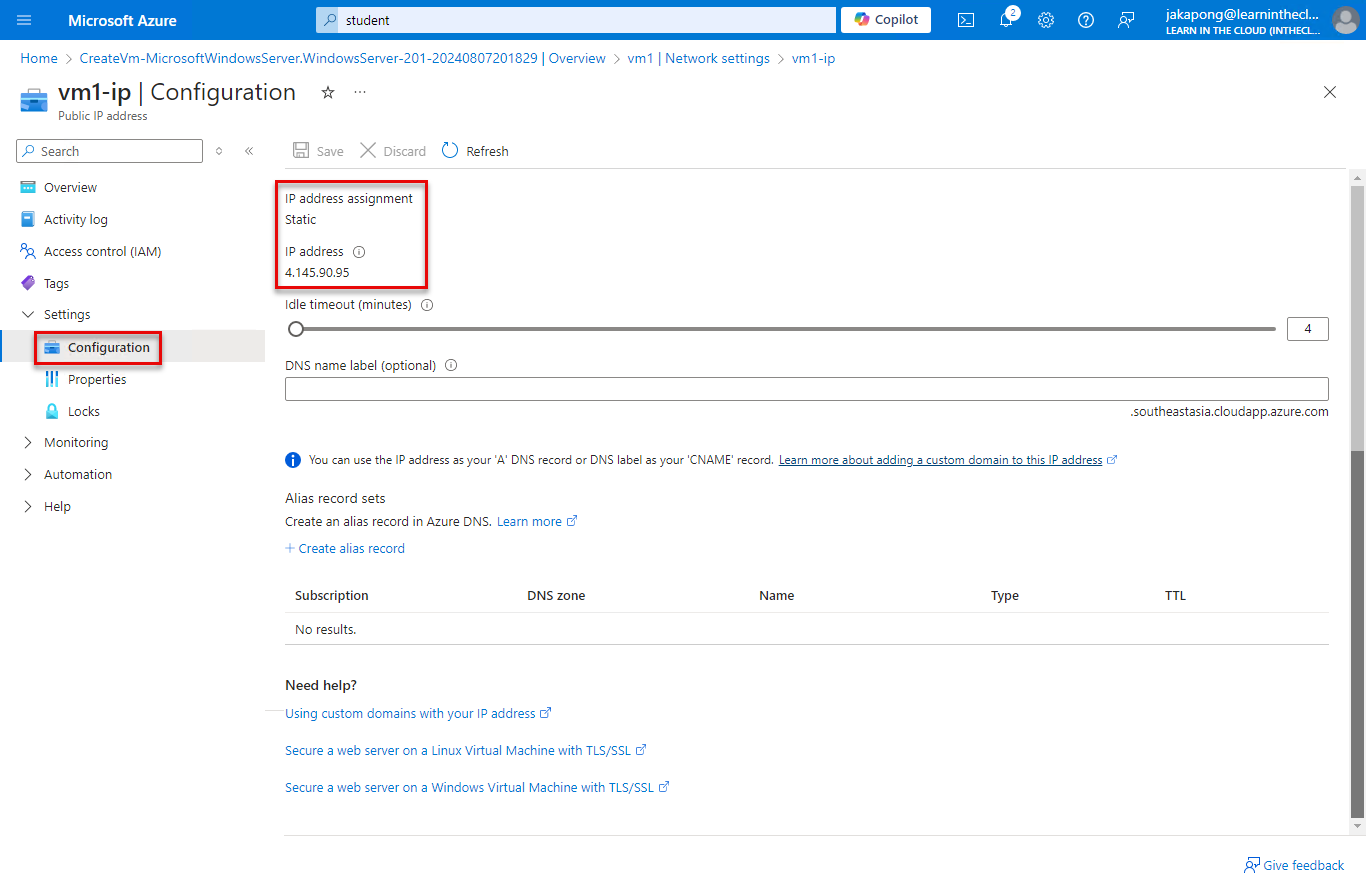Open the notifications bell
The width and height of the screenshot is (1366, 893).
coord(1007,20)
